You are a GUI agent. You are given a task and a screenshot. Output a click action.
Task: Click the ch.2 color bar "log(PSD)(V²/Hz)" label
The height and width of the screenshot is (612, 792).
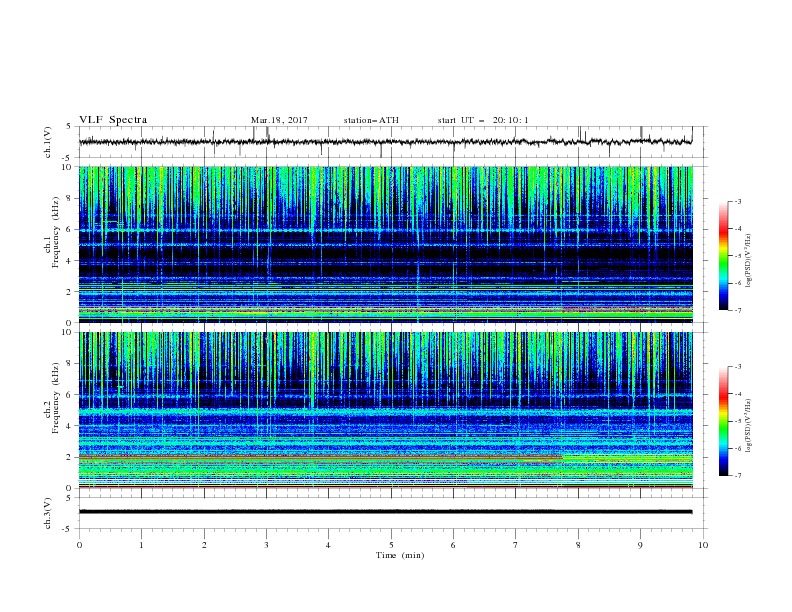(x=749, y=425)
